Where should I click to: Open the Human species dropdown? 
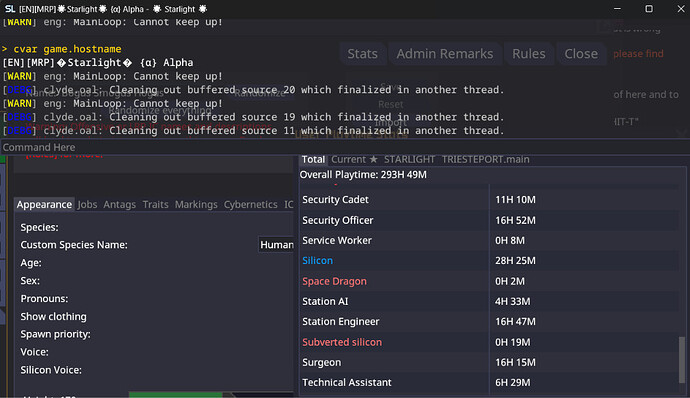[x=276, y=245]
